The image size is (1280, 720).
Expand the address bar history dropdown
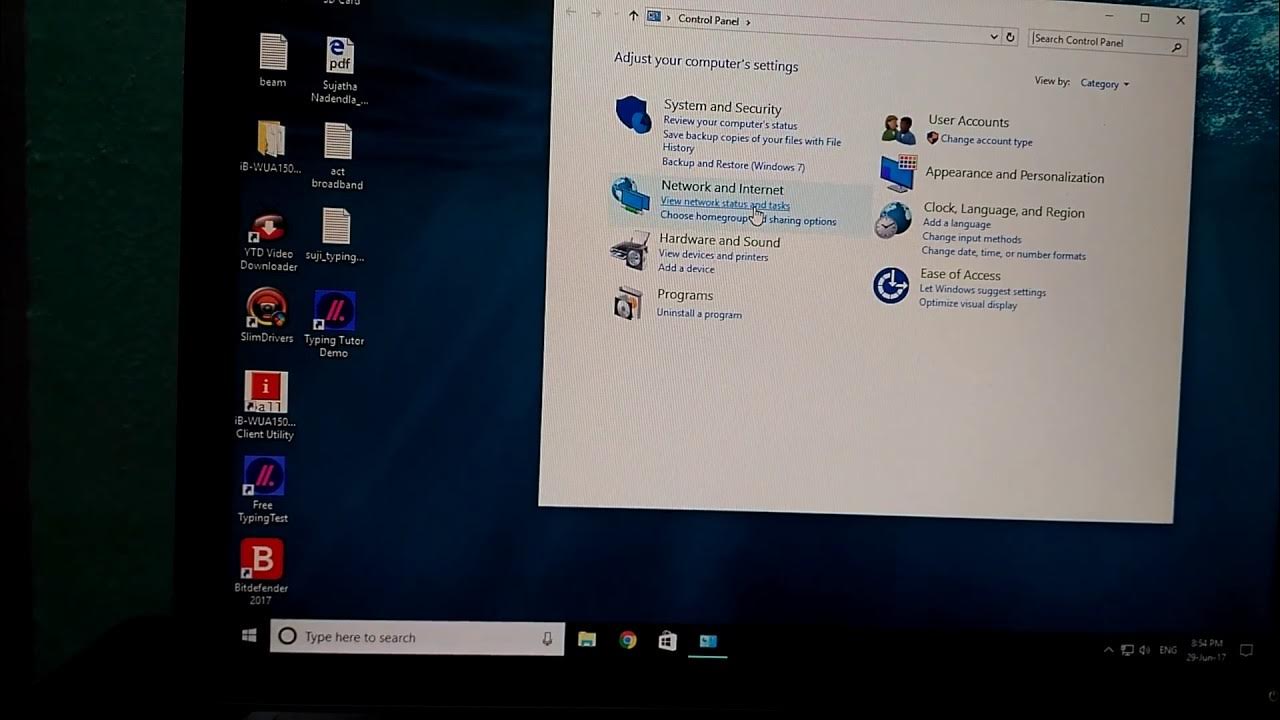click(993, 37)
